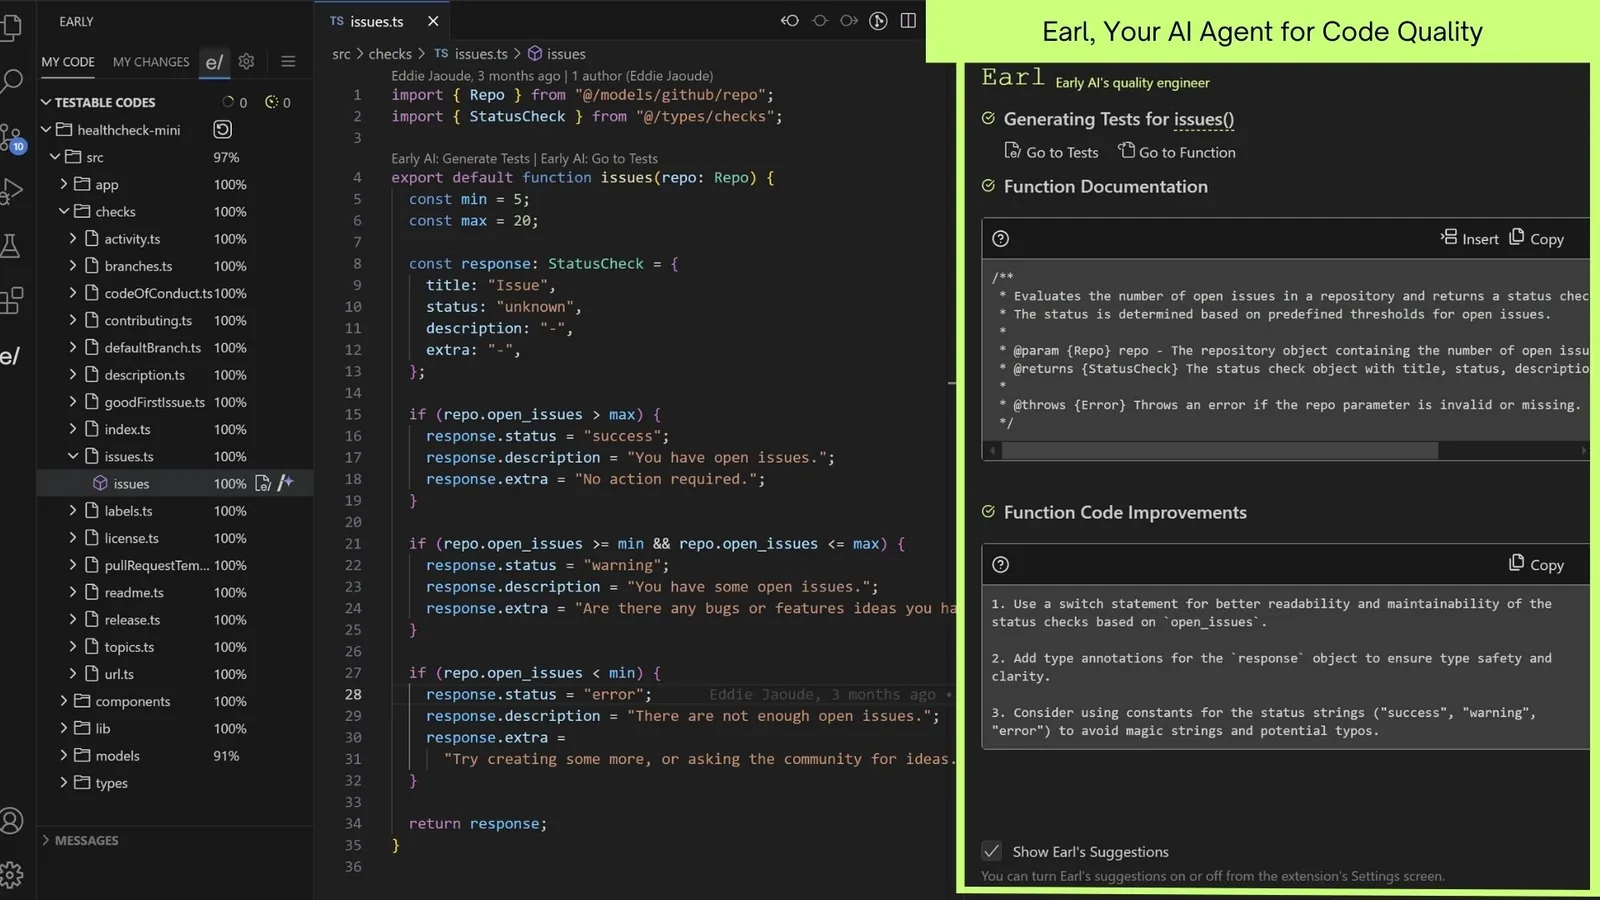
Task: Expand the activity.ts file node
Action: 73,239
